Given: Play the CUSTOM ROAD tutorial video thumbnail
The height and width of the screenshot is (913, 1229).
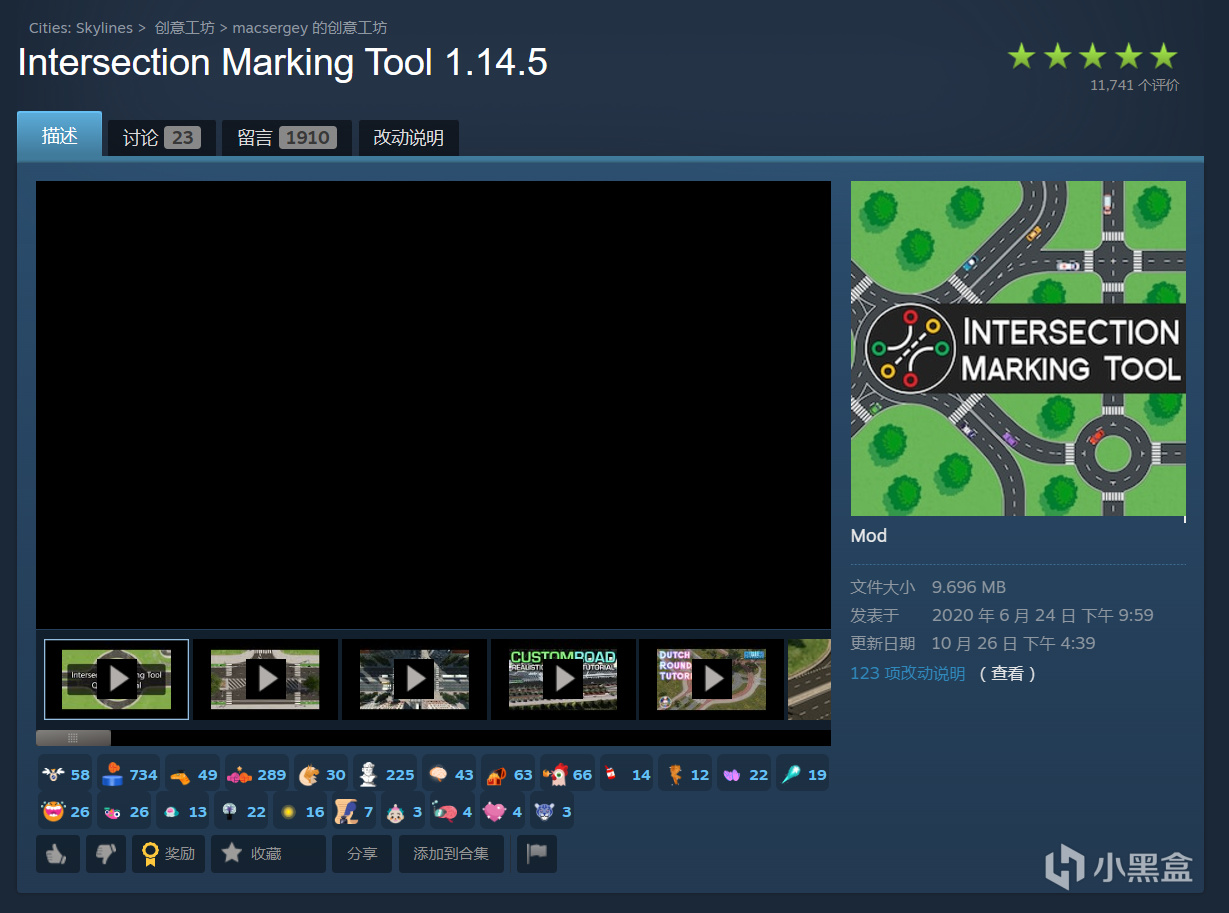Looking at the screenshot, I should pos(563,679).
